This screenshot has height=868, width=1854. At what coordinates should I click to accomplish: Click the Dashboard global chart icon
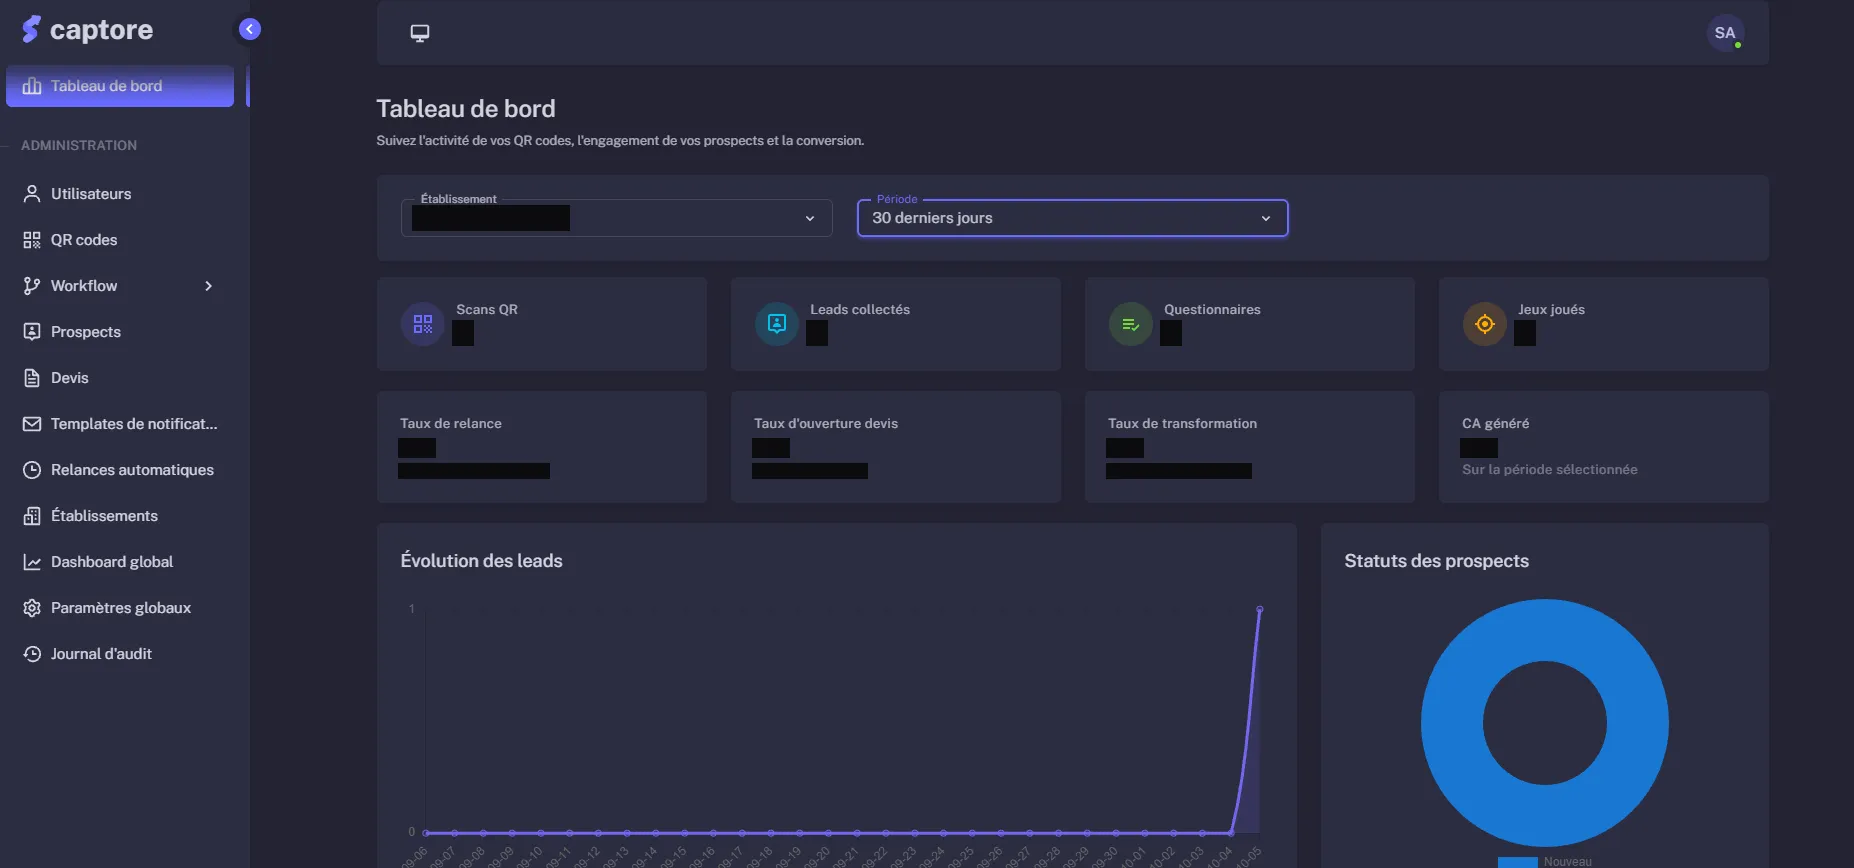pyautogui.click(x=32, y=562)
